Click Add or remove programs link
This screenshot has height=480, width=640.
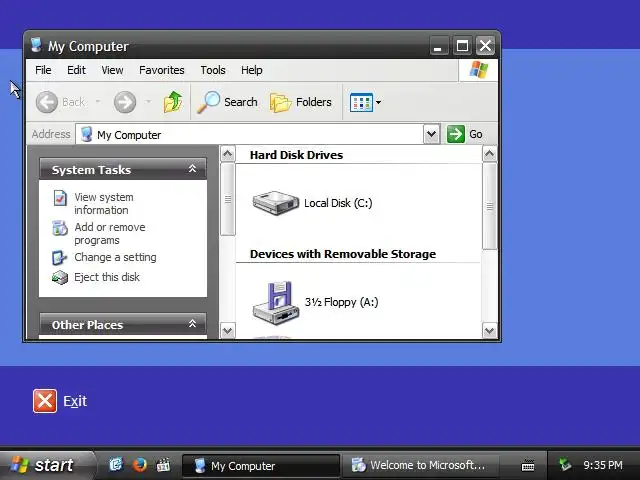[x=109, y=233]
